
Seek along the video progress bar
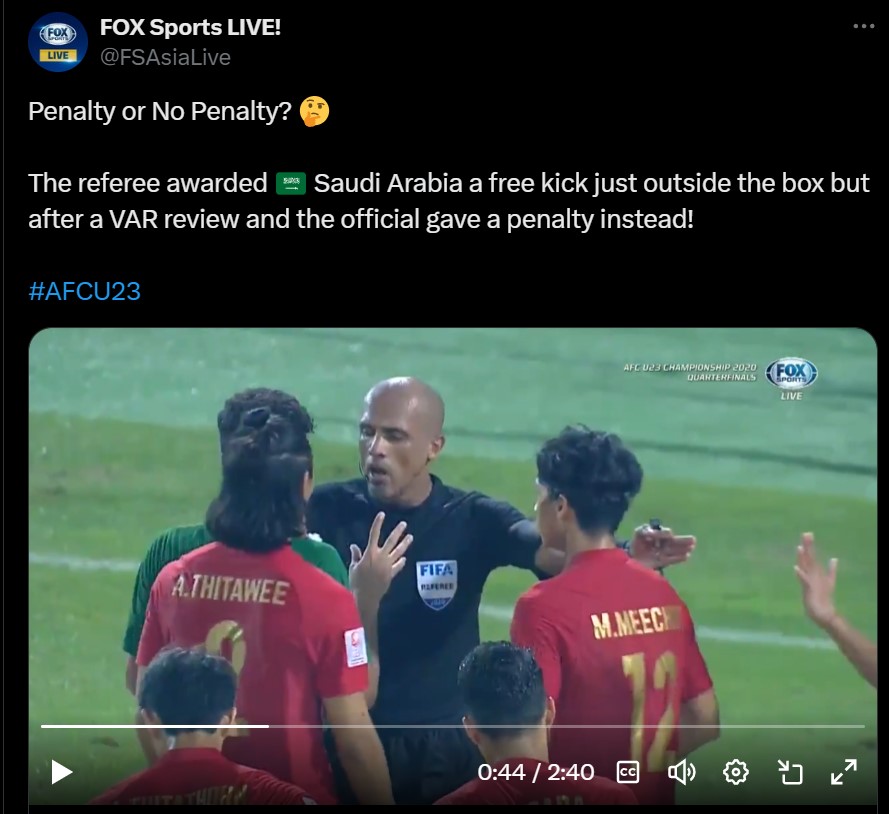point(452,726)
